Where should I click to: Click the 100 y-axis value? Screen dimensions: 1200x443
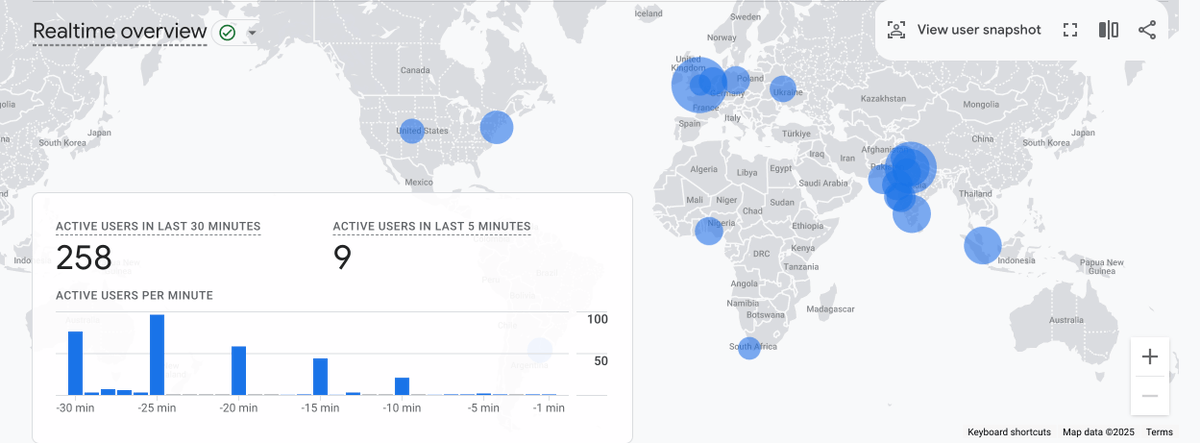pyautogui.click(x=597, y=319)
